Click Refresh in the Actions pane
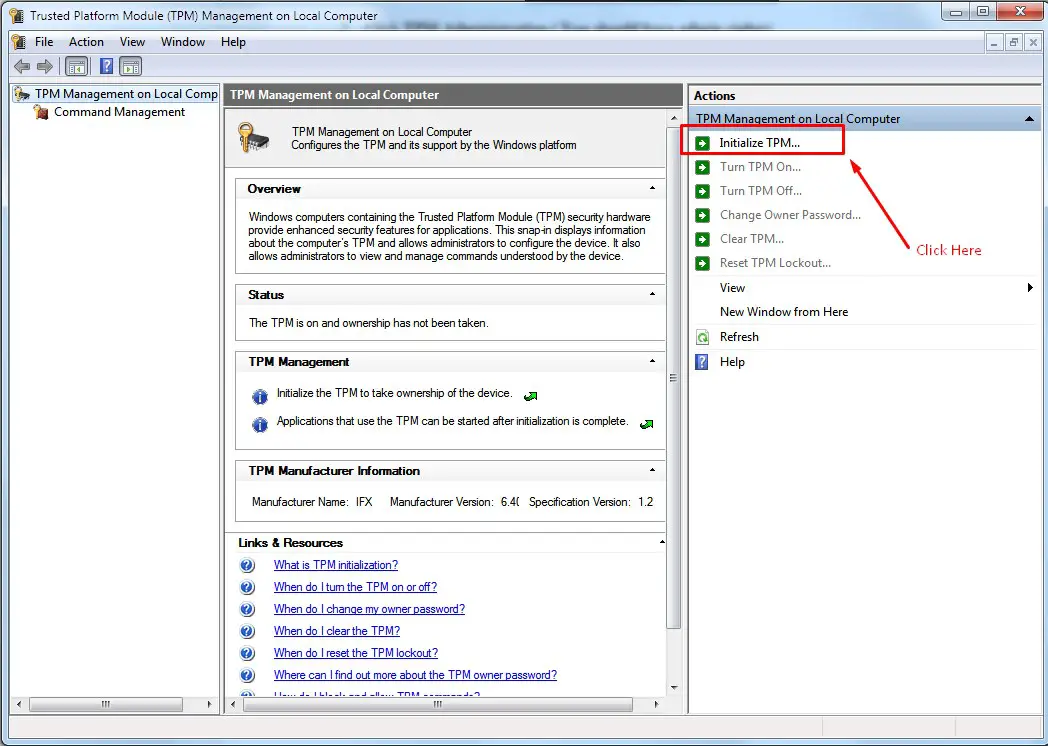 (739, 337)
